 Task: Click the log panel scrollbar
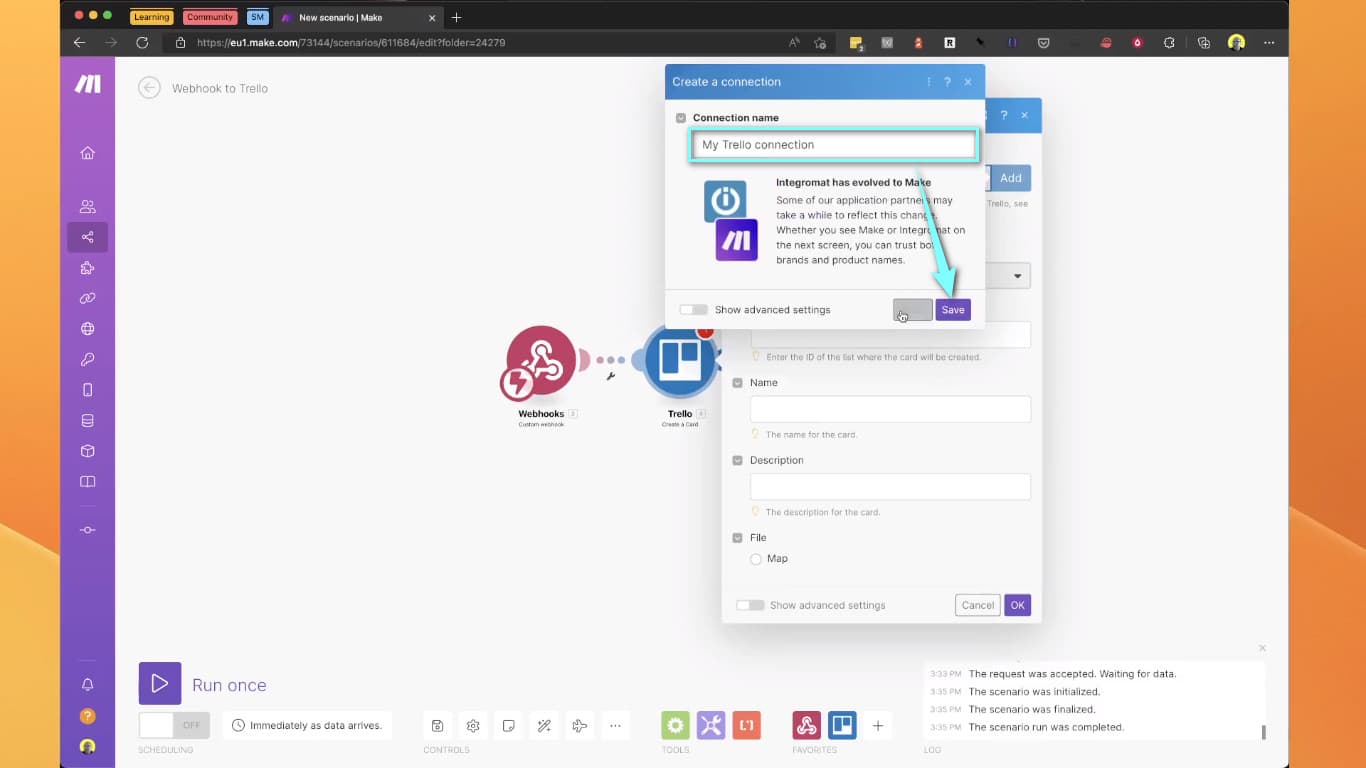pyautogui.click(x=1263, y=732)
